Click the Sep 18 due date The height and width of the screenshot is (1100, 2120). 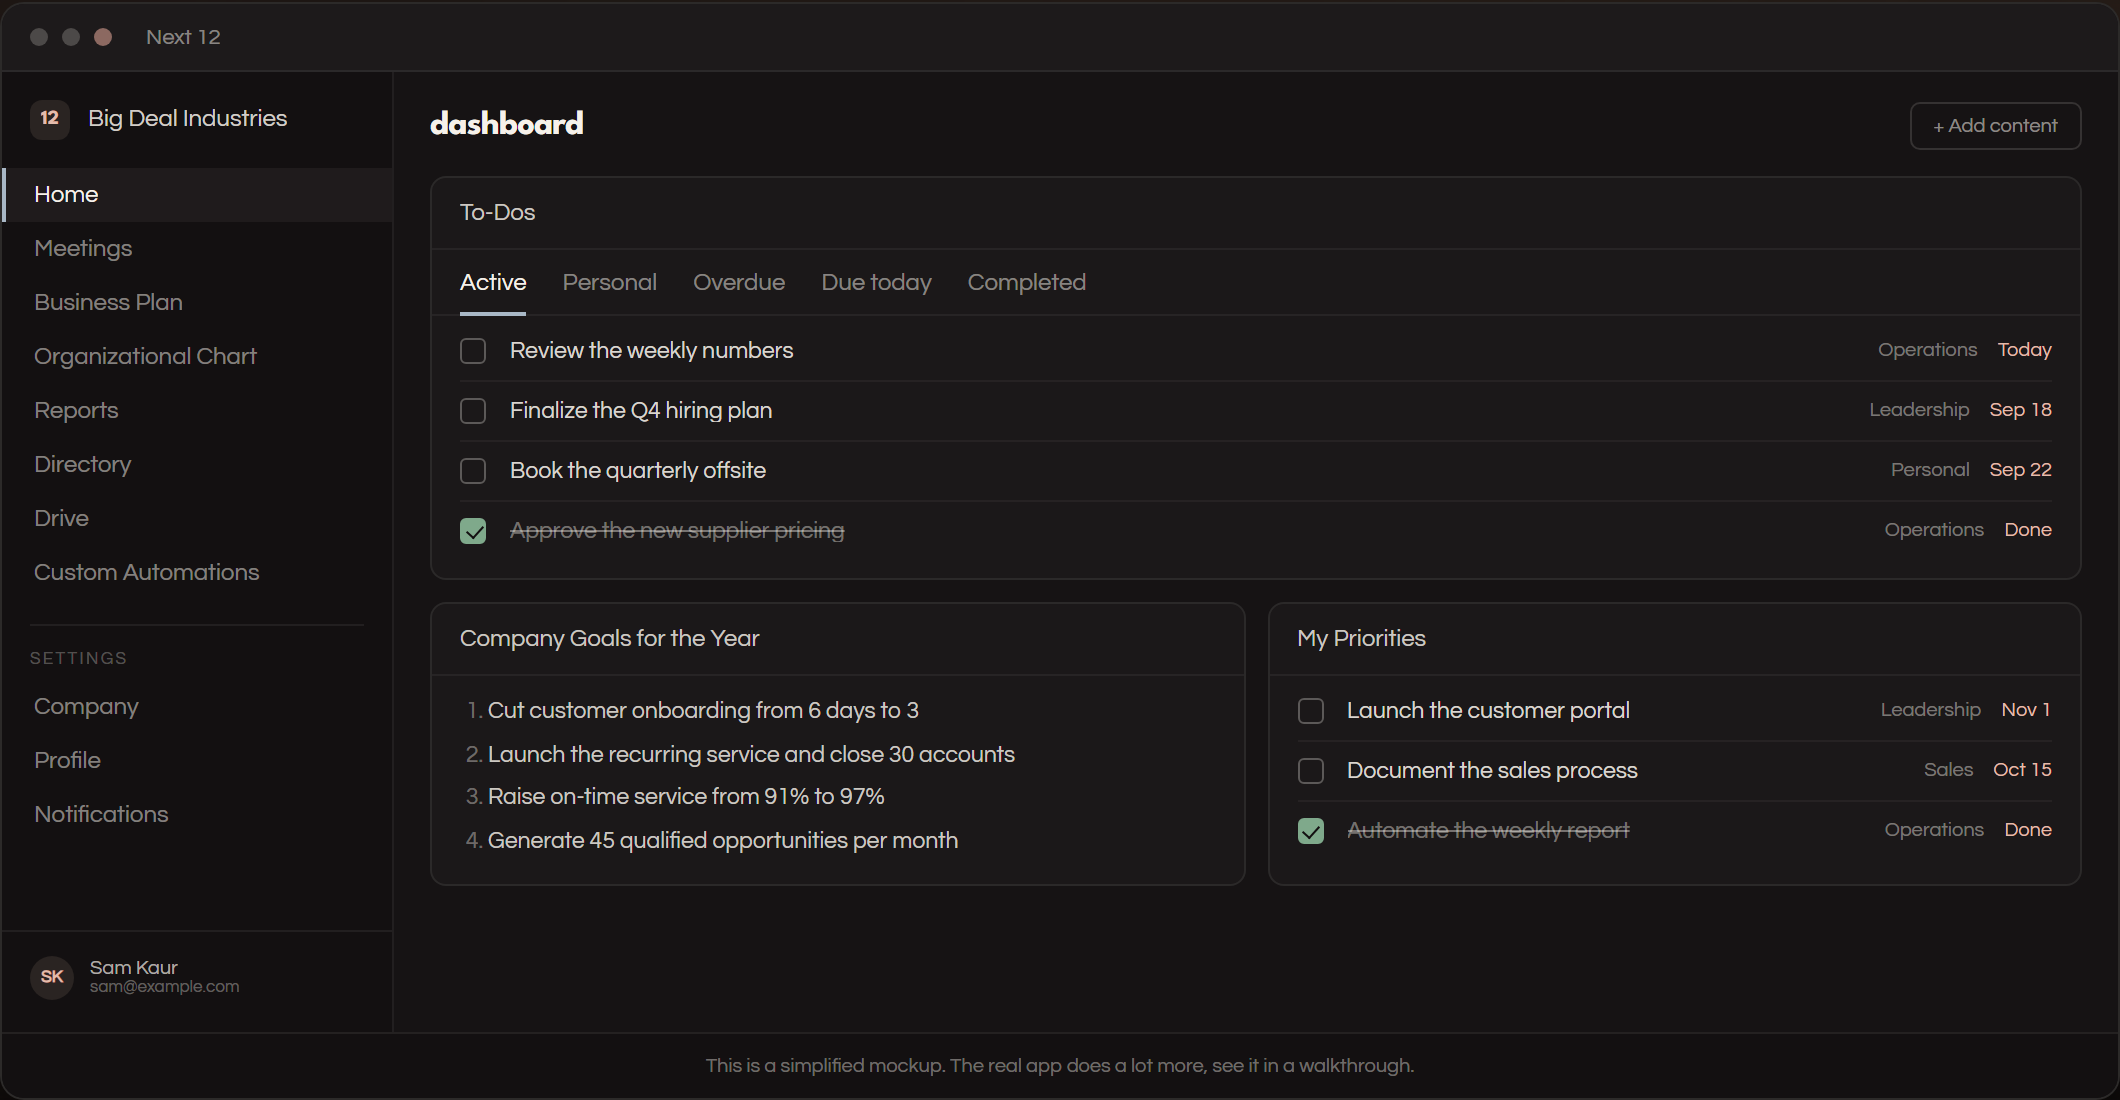pyautogui.click(x=2020, y=410)
